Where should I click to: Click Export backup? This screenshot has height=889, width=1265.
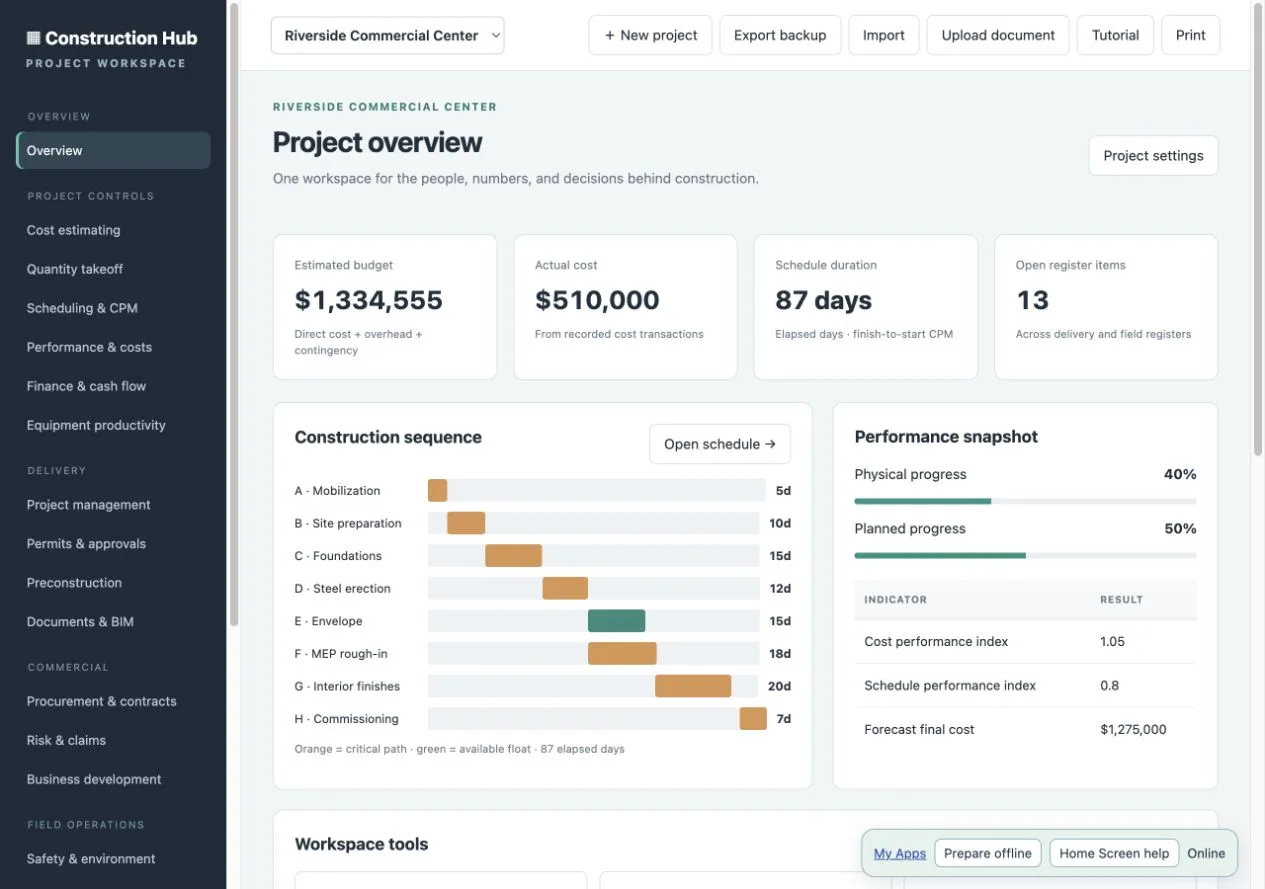[780, 35]
